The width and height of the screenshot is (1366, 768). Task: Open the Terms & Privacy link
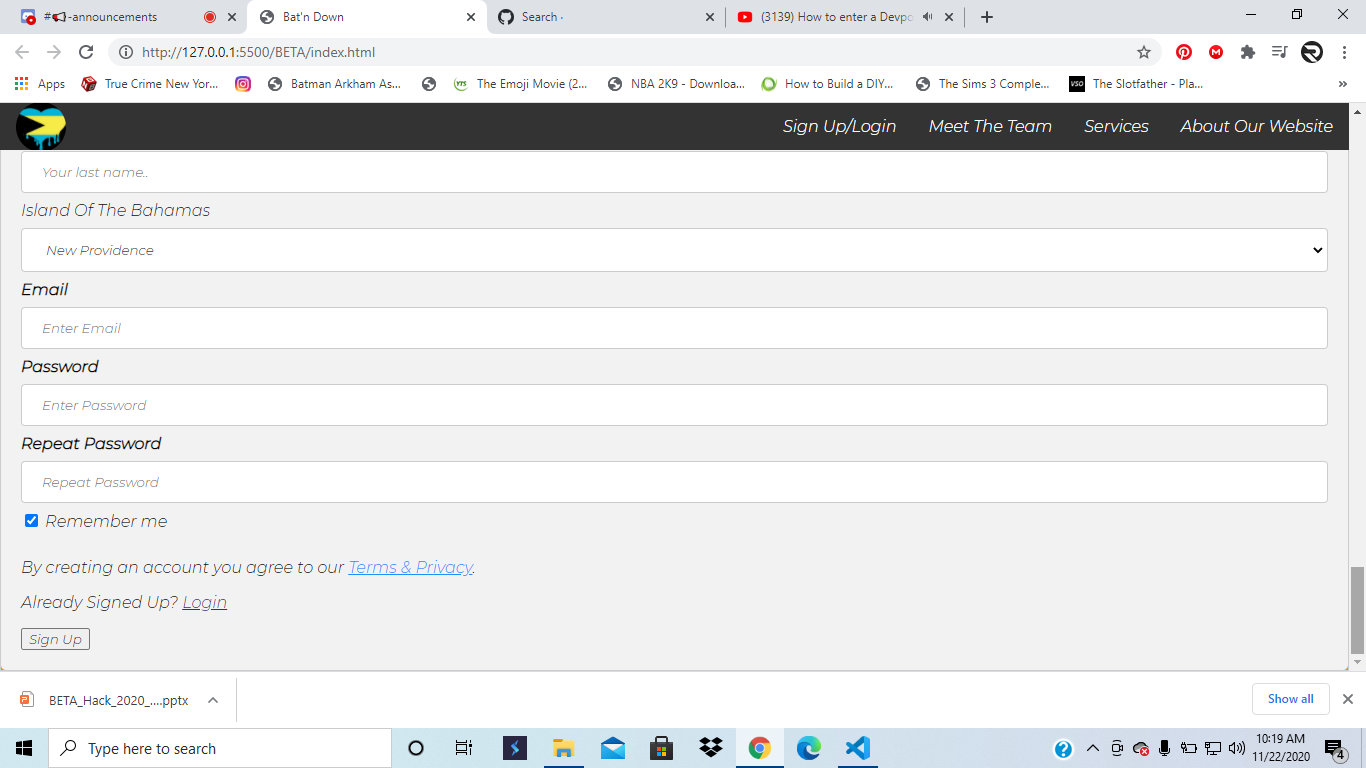coord(410,567)
